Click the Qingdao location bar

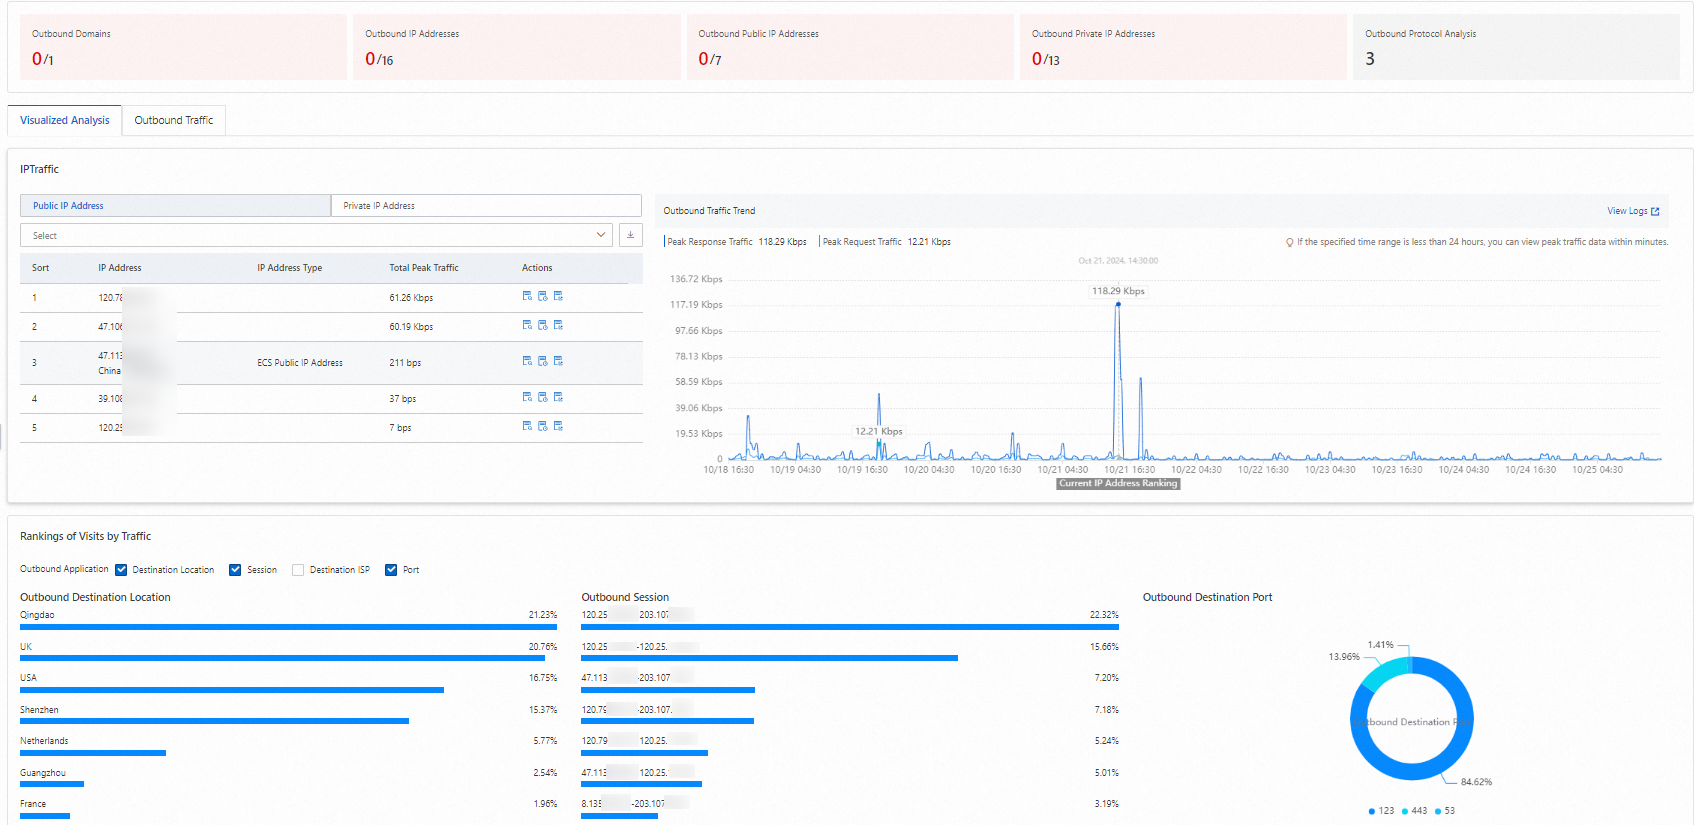288,627
